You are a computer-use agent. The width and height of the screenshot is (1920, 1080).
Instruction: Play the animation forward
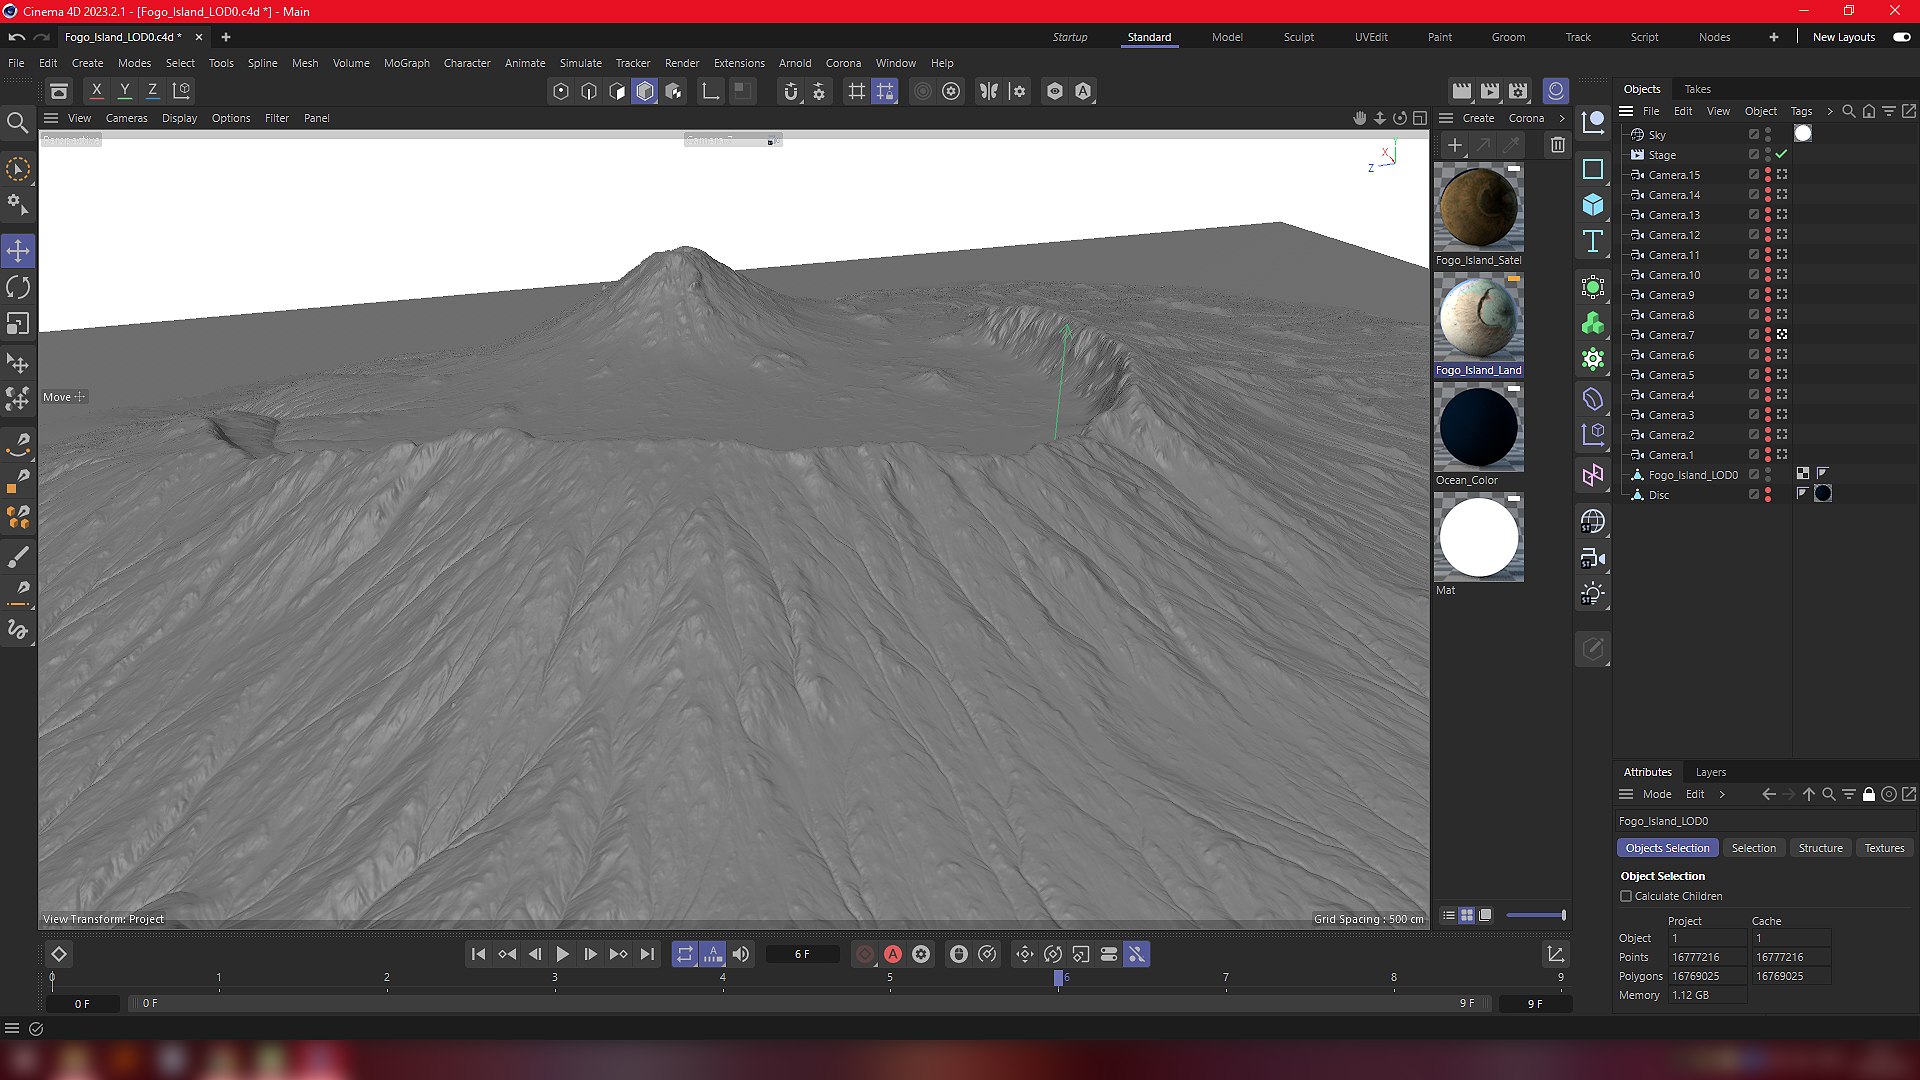click(x=562, y=954)
